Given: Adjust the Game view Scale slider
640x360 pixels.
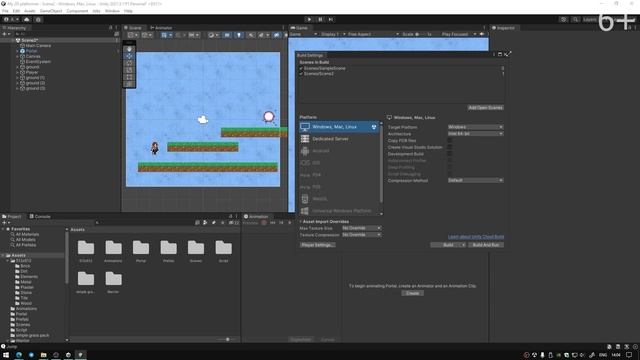Looking at the screenshot, I should [x=420, y=34].
